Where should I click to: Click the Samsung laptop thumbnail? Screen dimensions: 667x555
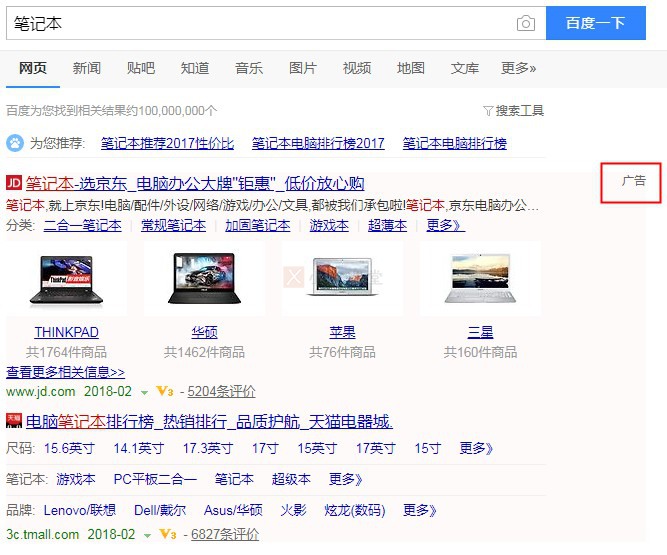(480, 278)
